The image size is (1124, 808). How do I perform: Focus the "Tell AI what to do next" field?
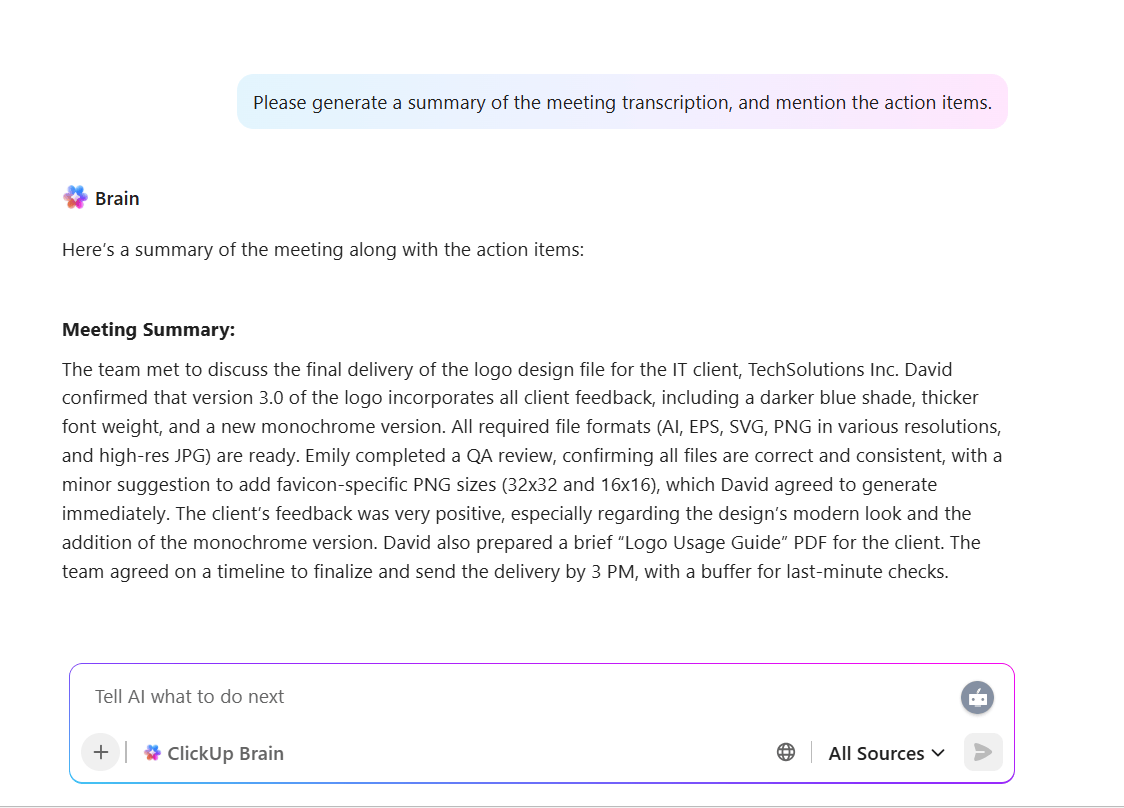click(500, 697)
